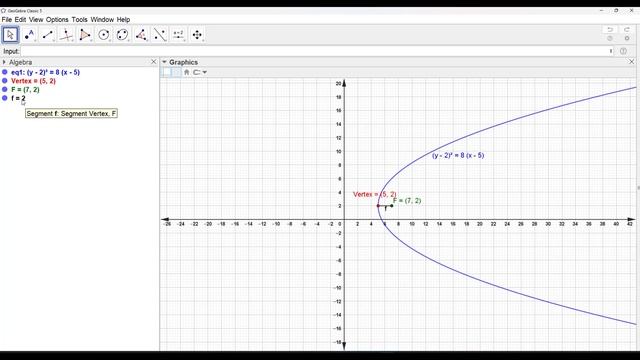Expand the Algebra view style bar
640x360 pixels.
point(4,62)
